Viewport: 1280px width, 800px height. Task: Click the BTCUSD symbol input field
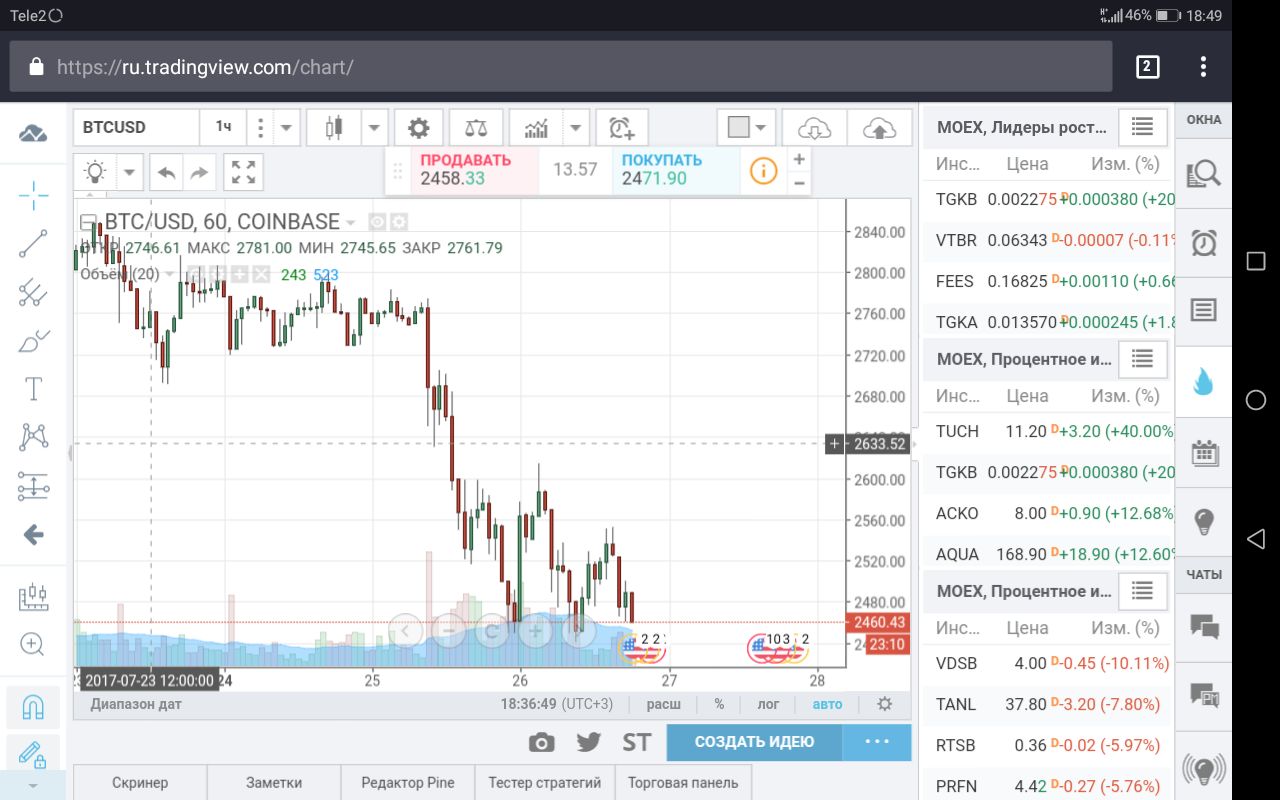[x=136, y=127]
